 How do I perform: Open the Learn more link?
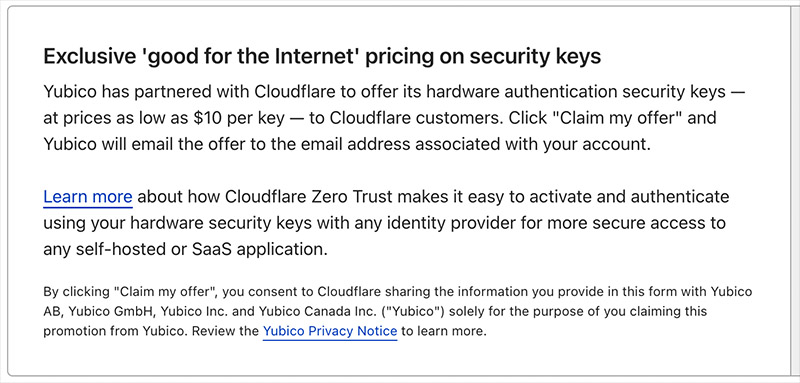point(88,197)
